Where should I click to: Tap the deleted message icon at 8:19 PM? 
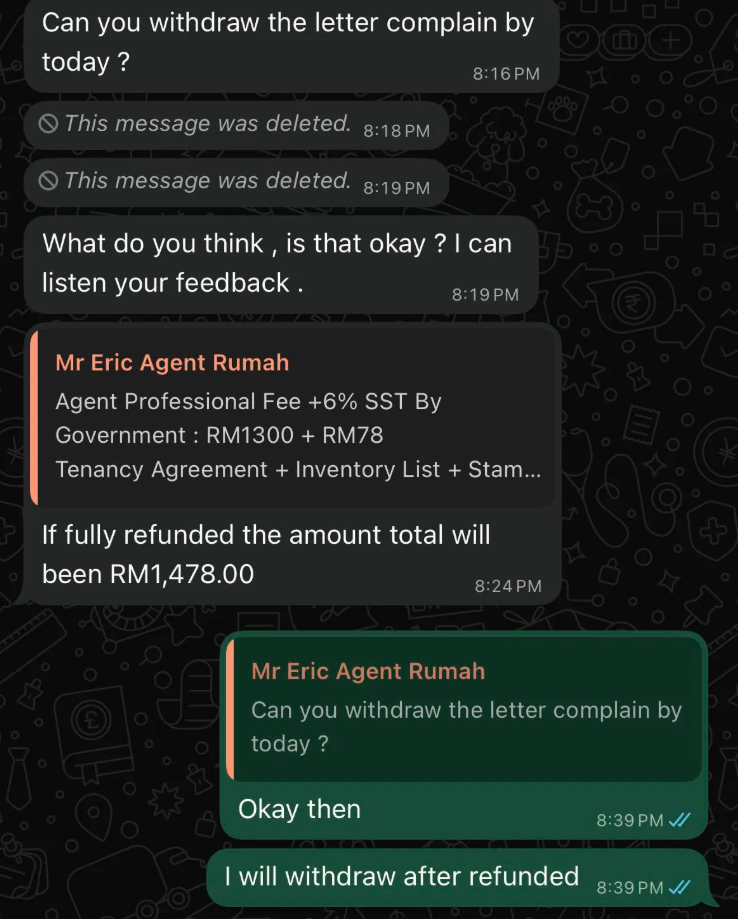point(48,181)
